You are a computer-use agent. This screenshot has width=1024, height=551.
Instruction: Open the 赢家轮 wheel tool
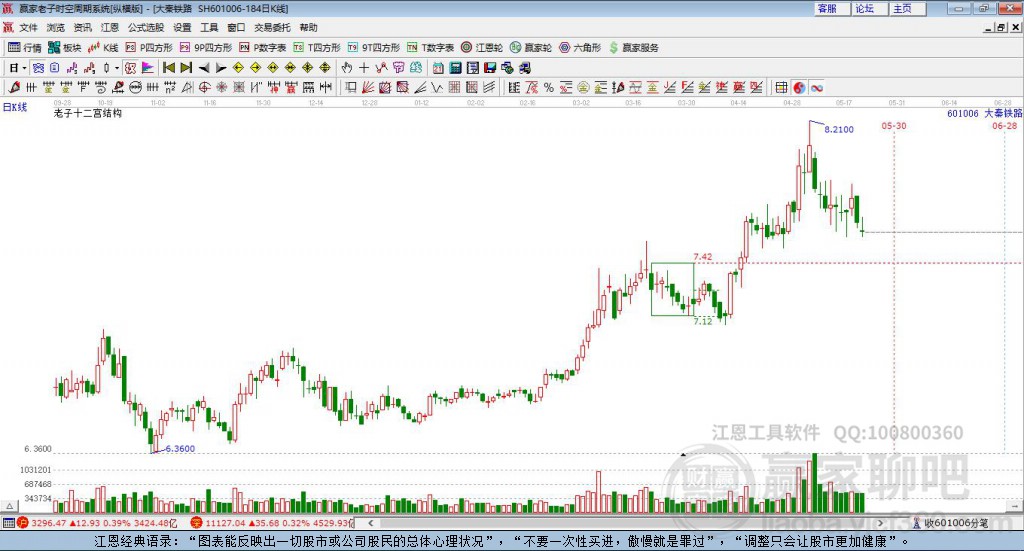click(x=531, y=48)
